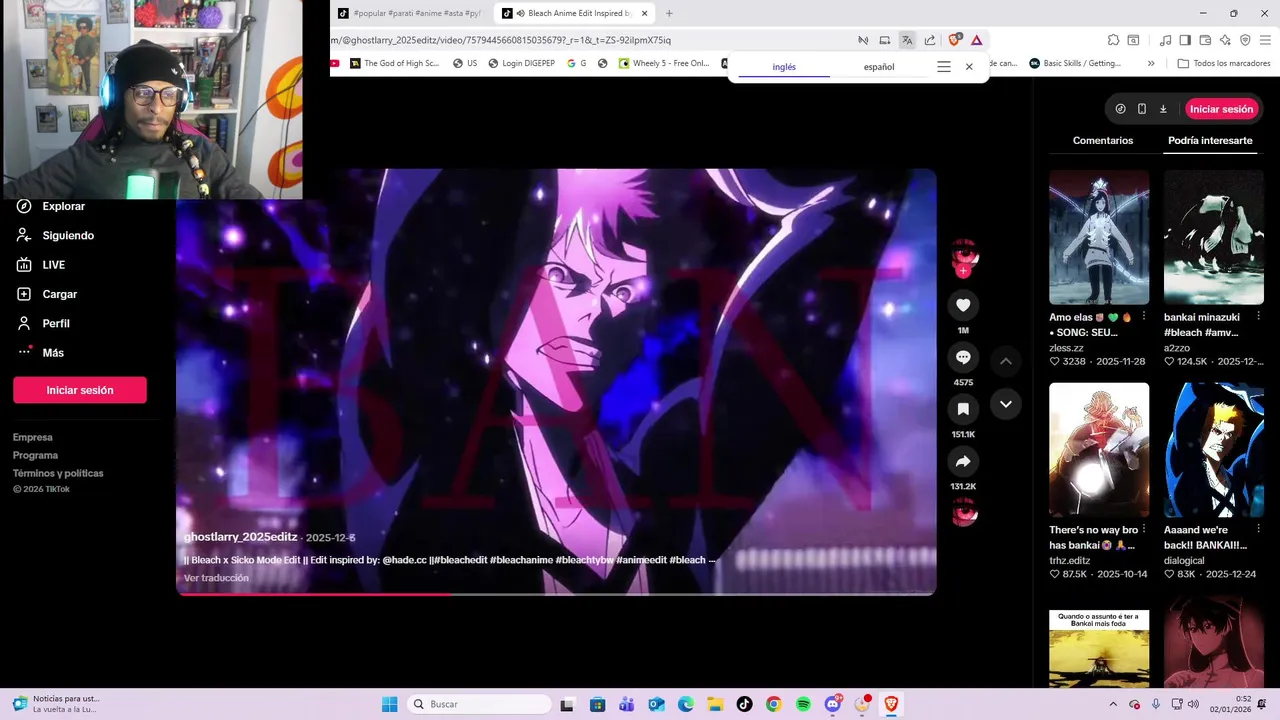Open the LIVE section
This screenshot has width=1280, height=720.
coord(42,265)
